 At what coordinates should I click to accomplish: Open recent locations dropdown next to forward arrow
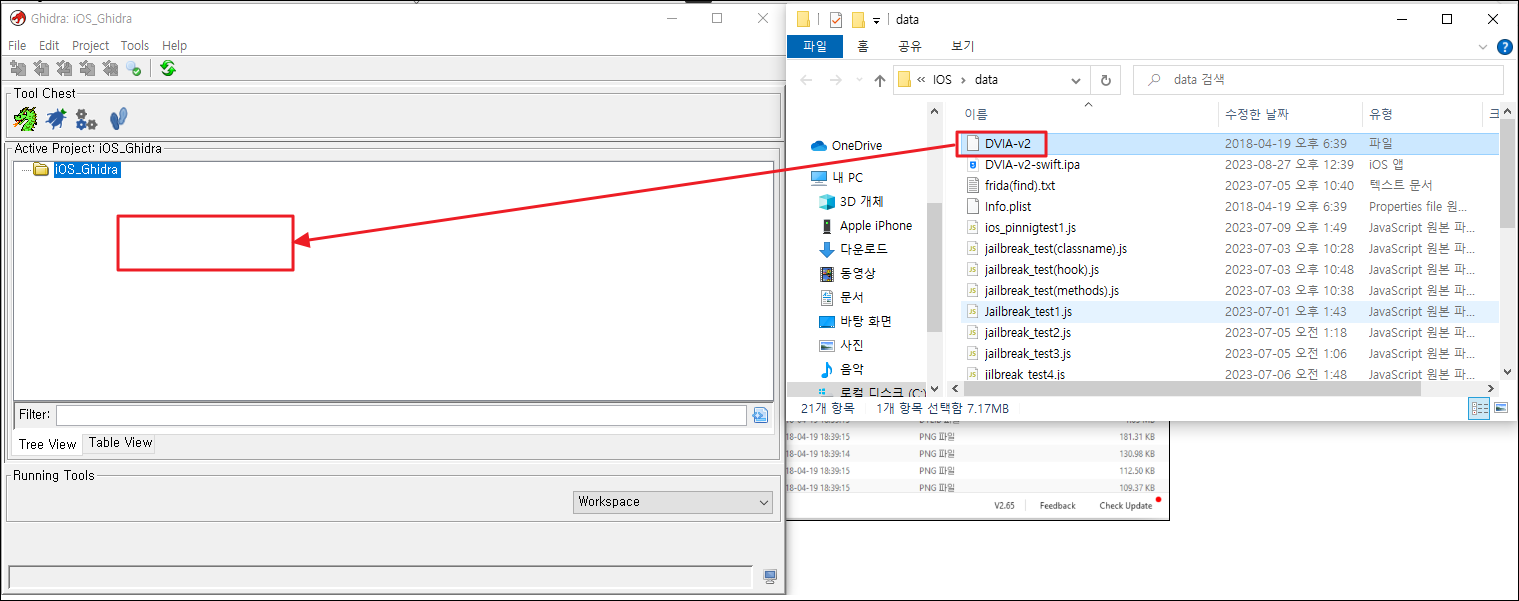coord(859,80)
